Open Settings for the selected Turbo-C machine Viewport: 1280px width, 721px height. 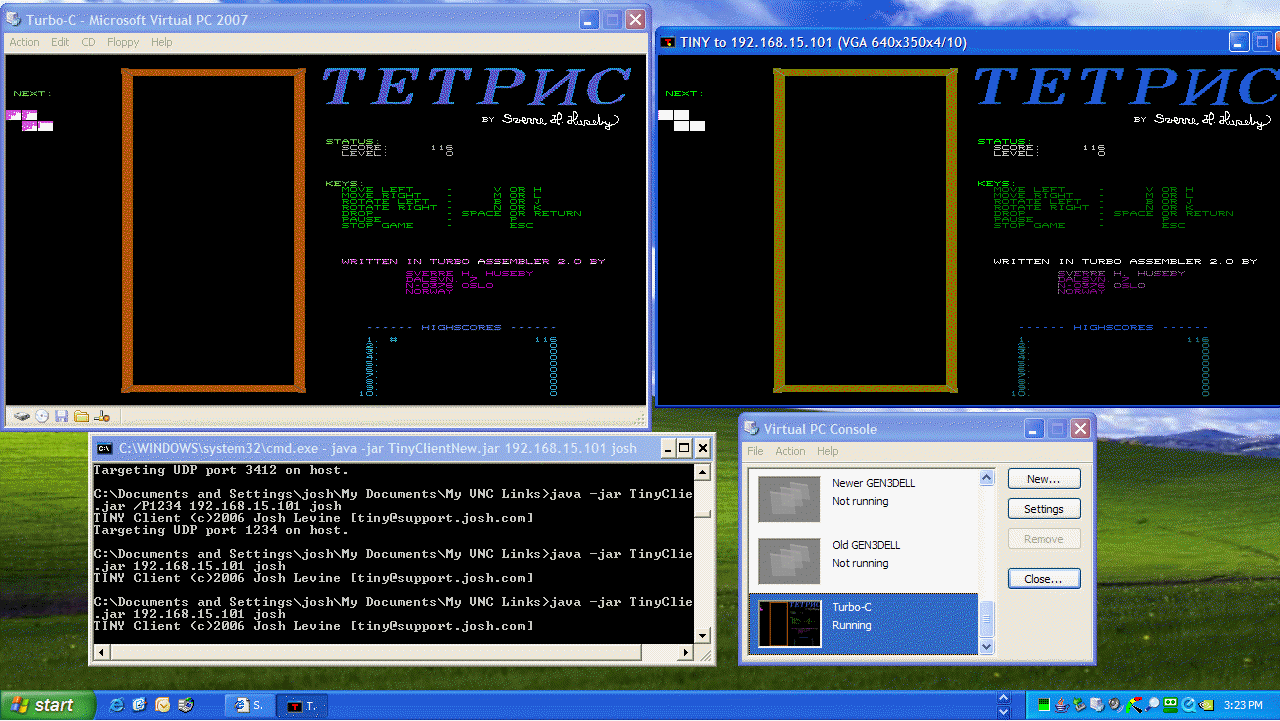tap(1044, 508)
